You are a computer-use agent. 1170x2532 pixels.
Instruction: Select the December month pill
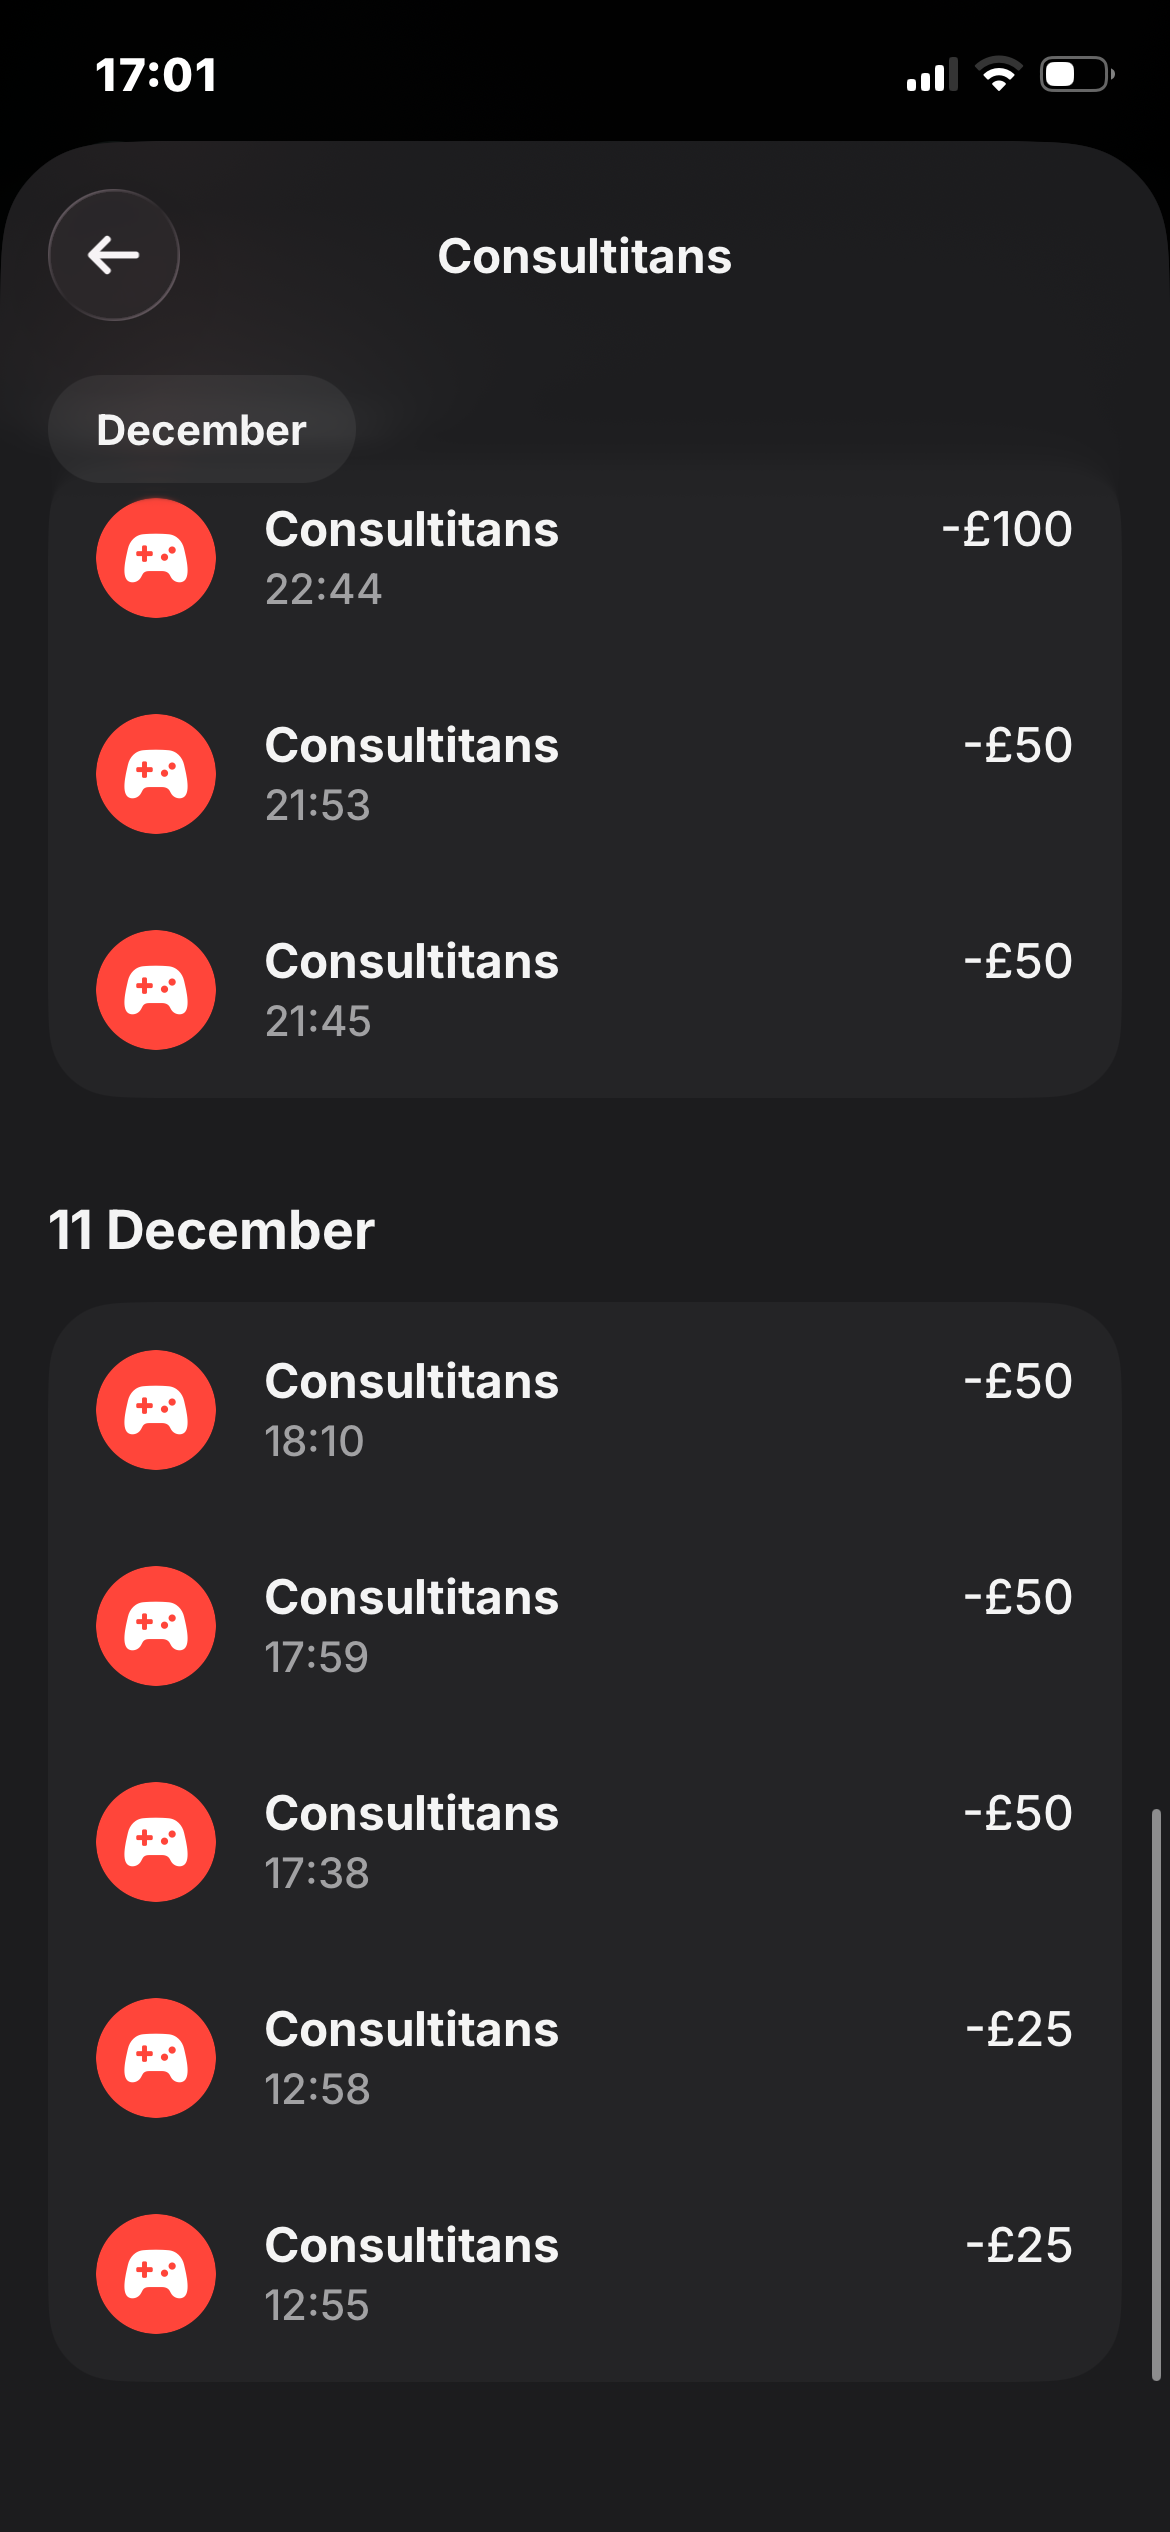pyautogui.click(x=202, y=430)
